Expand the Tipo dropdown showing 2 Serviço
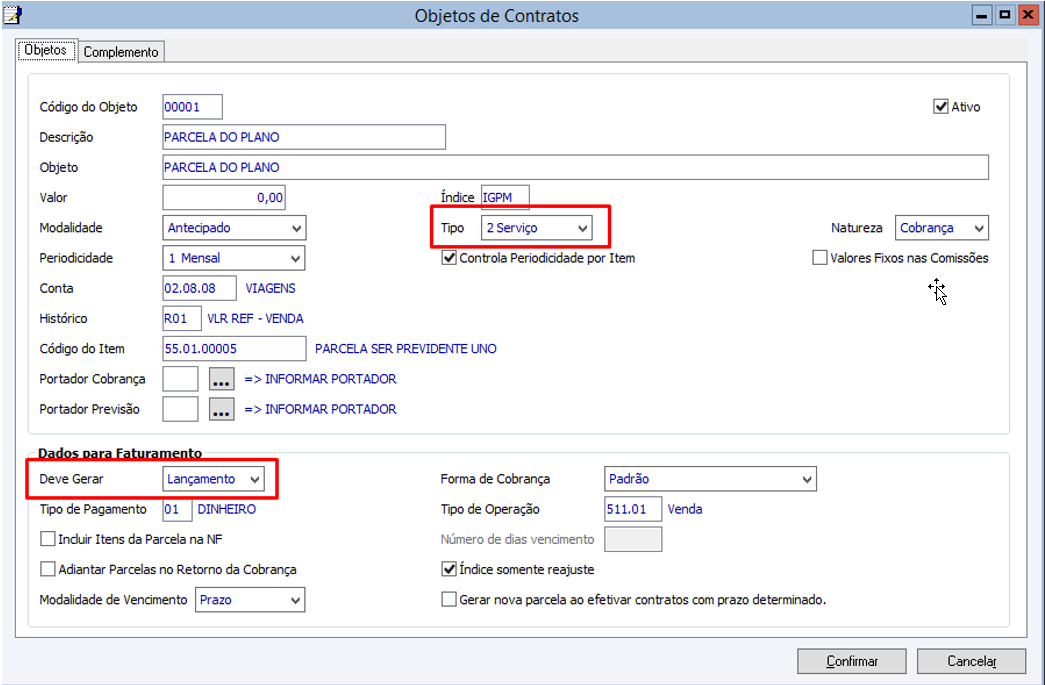This screenshot has height=685, width=1045. pos(536,228)
